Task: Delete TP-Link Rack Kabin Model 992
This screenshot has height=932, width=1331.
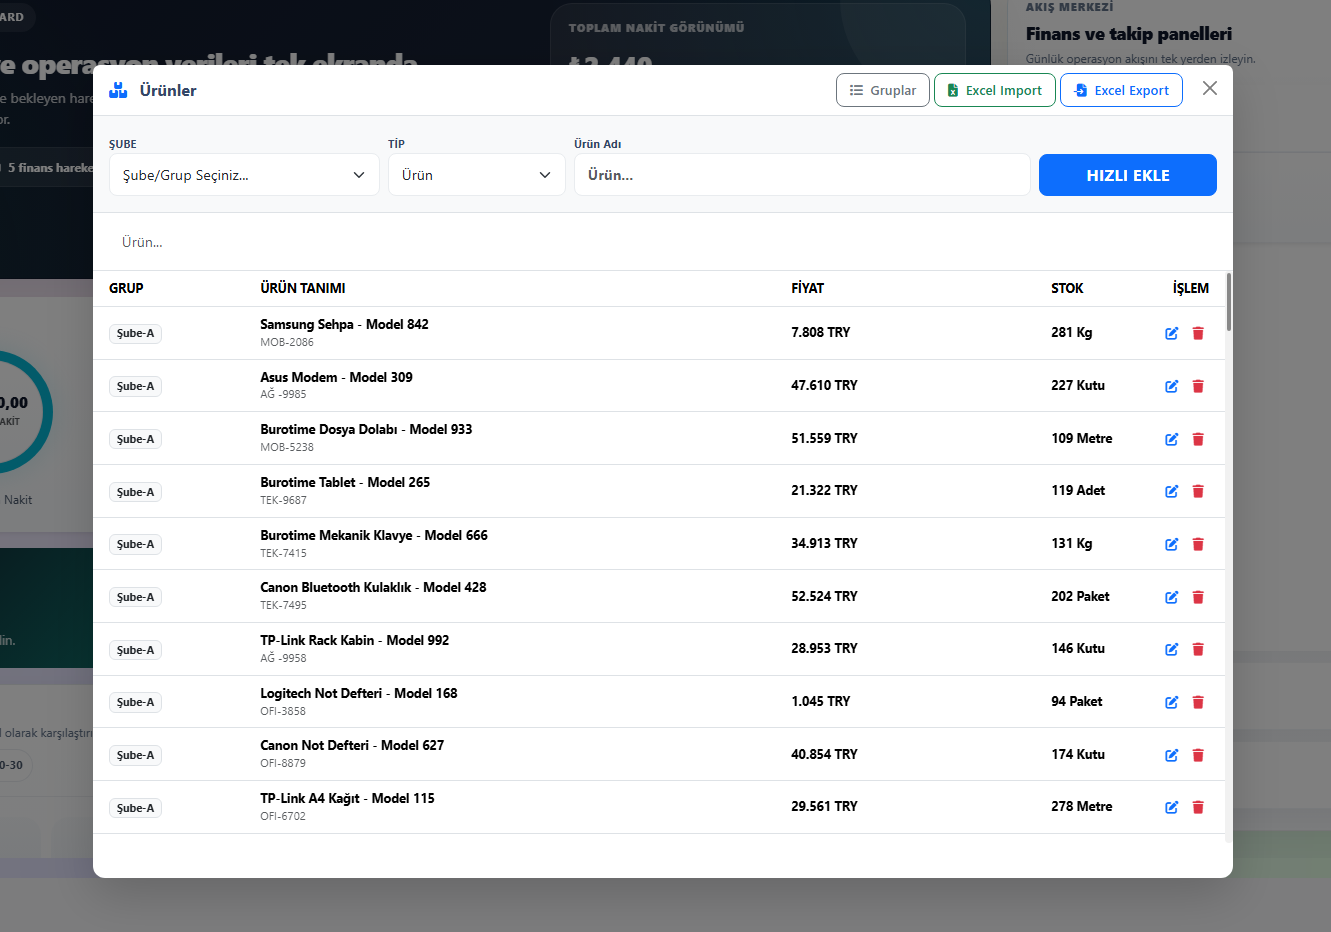Action: pyautogui.click(x=1198, y=649)
